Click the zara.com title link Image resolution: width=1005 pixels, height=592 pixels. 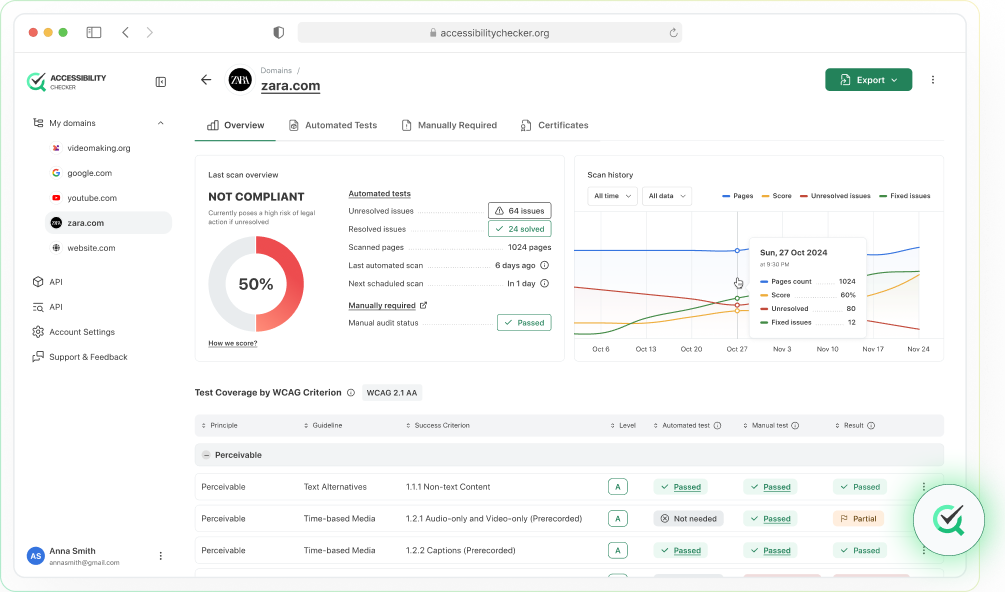click(x=290, y=86)
